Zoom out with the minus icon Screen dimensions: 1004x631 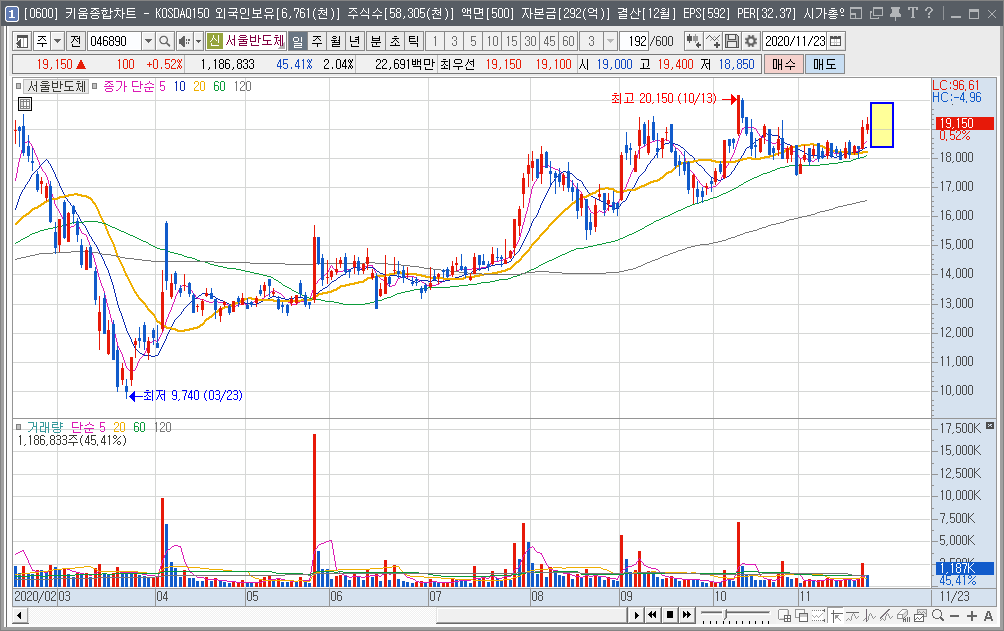click(x=955, y=616)
